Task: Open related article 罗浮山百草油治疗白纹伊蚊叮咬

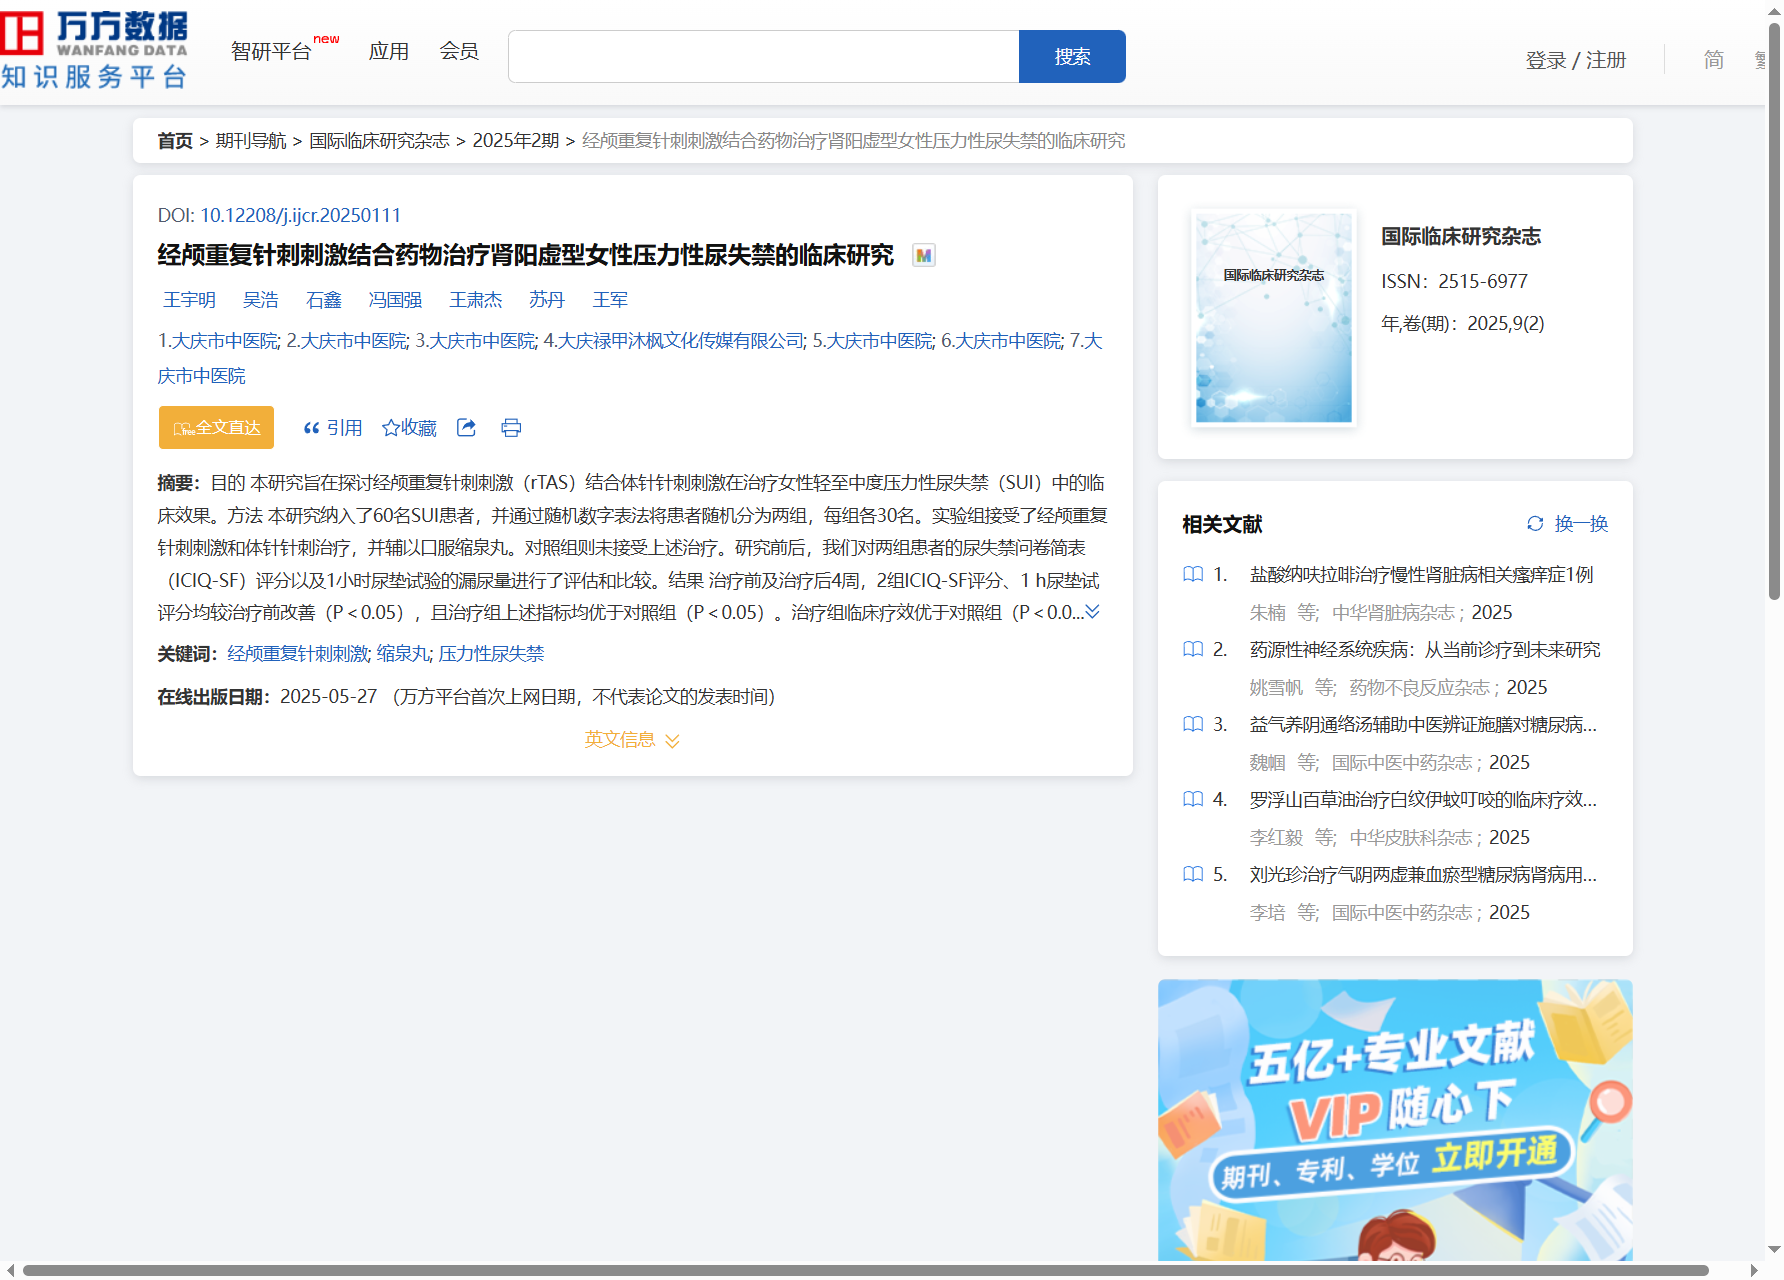Action: [x=1423, y=800]
